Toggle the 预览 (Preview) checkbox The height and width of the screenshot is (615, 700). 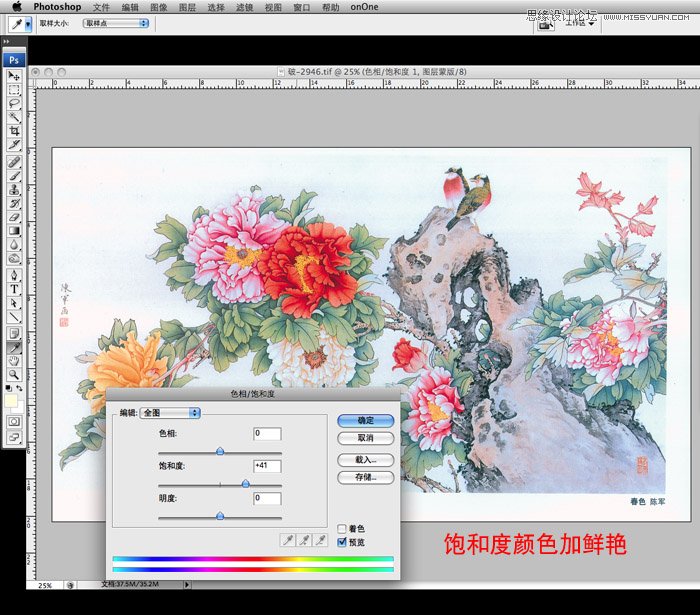342,542
